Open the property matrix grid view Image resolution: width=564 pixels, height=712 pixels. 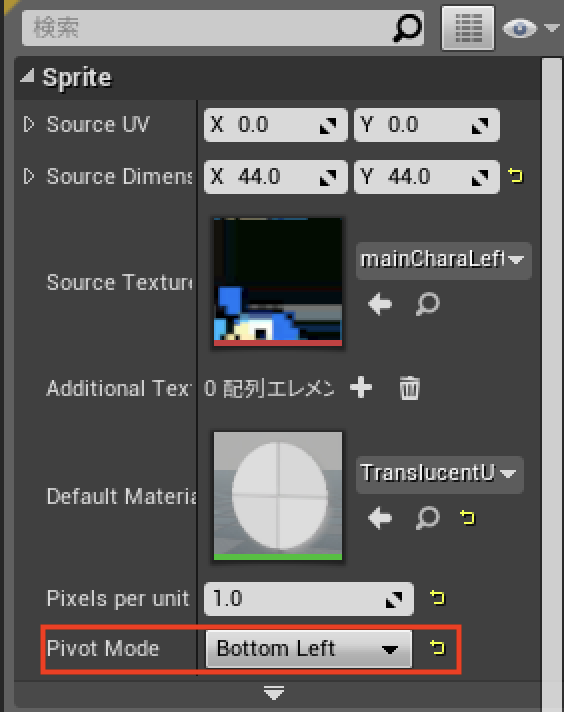click(x=468, y=28)
